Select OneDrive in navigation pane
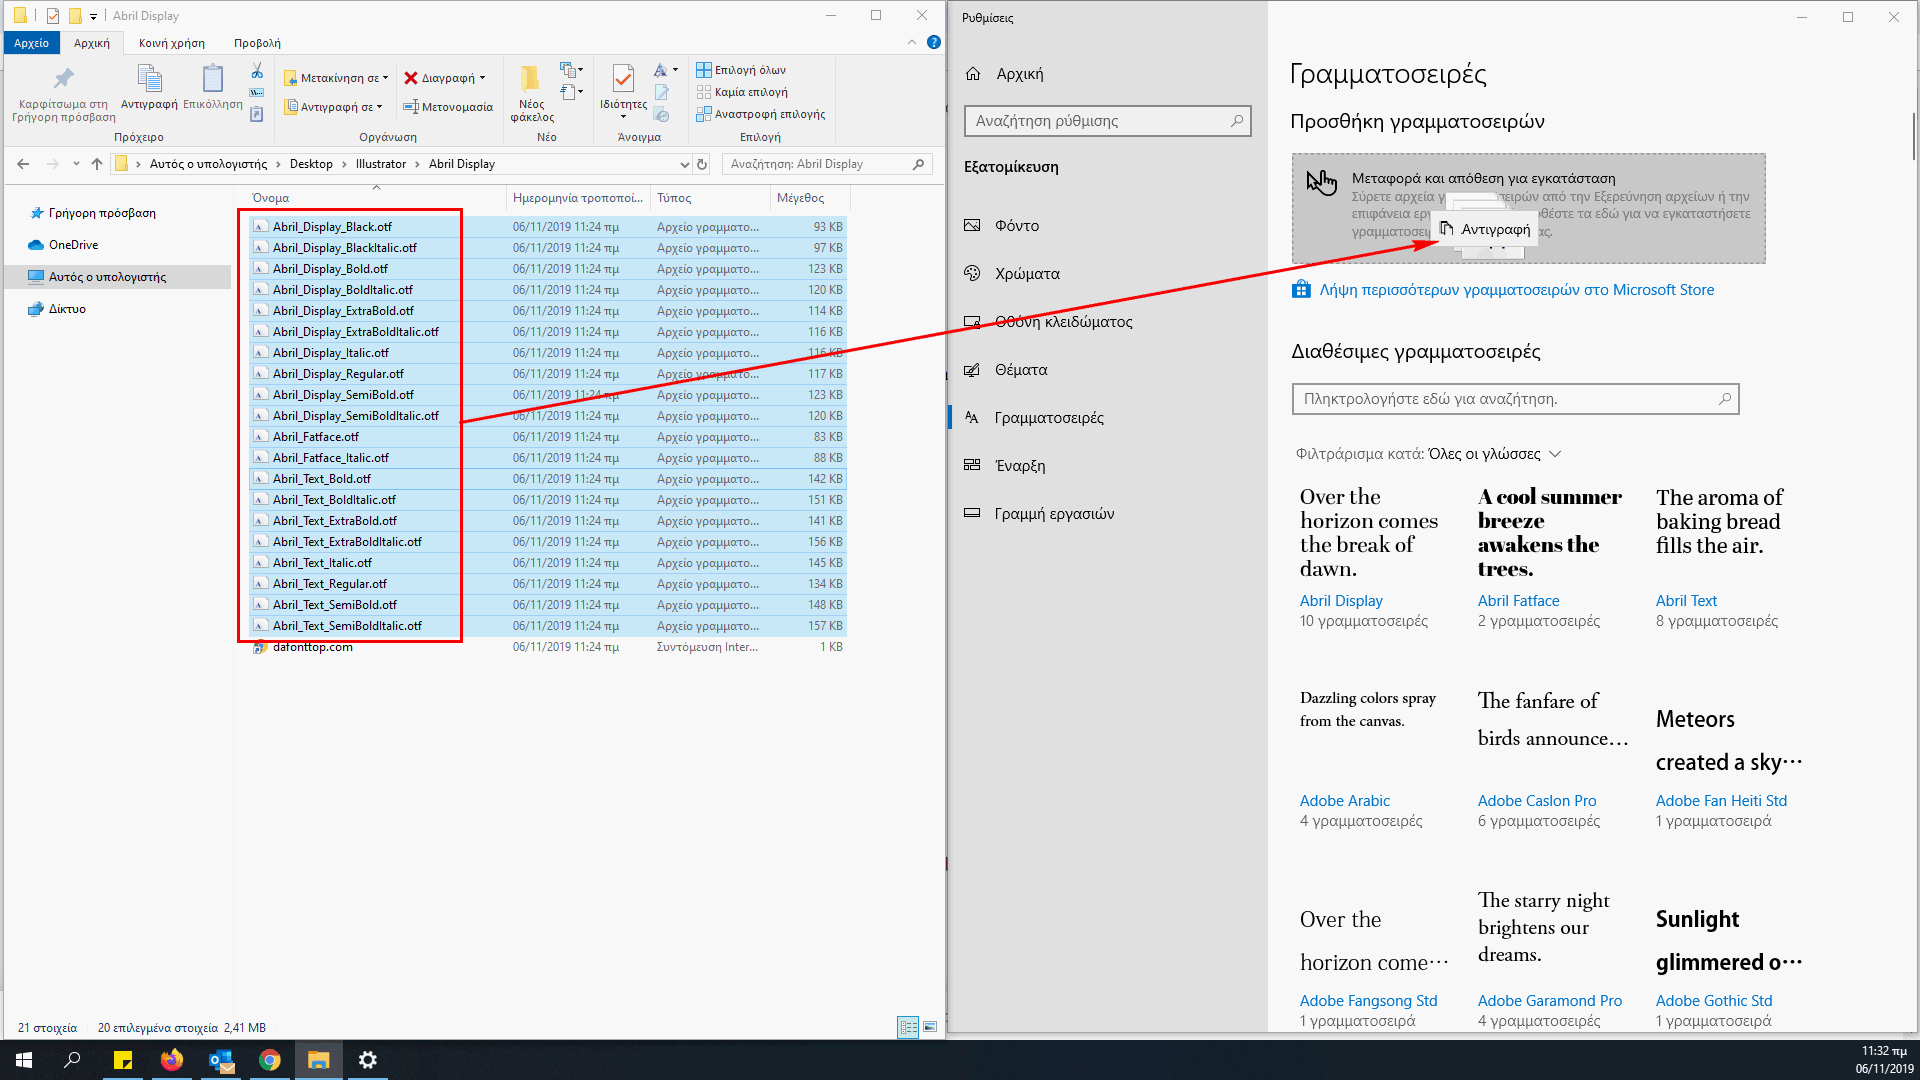The image size is (1920, 1080). click(x=73, y=245)
